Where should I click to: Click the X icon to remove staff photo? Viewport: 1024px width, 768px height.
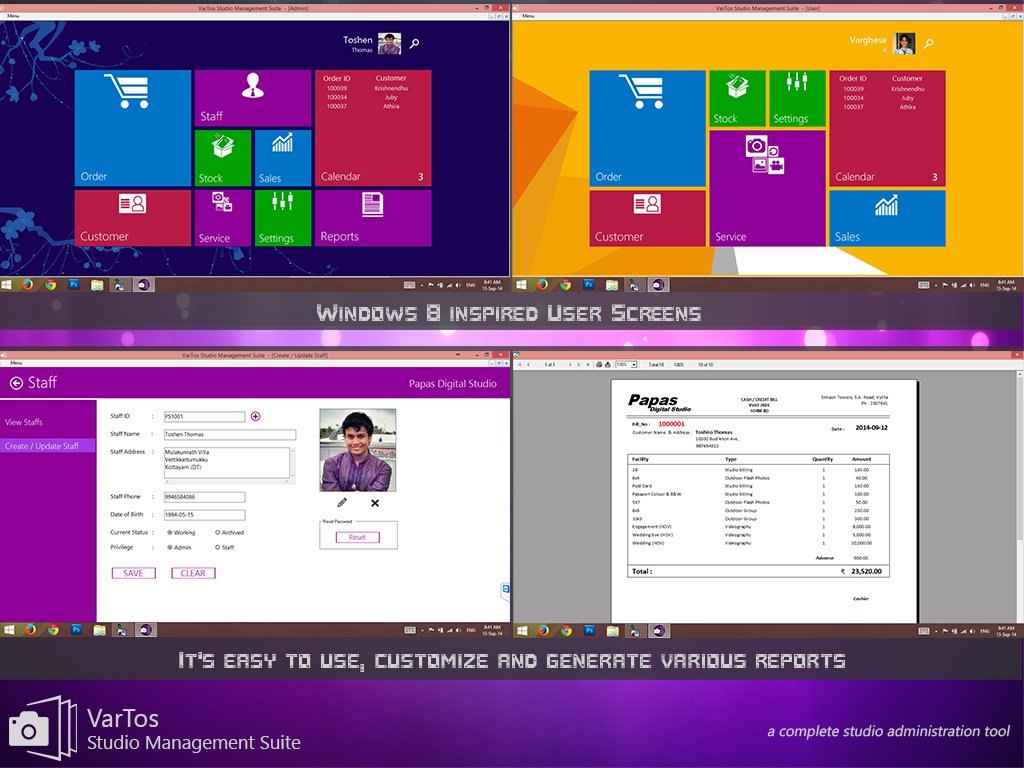coord(375,503)
